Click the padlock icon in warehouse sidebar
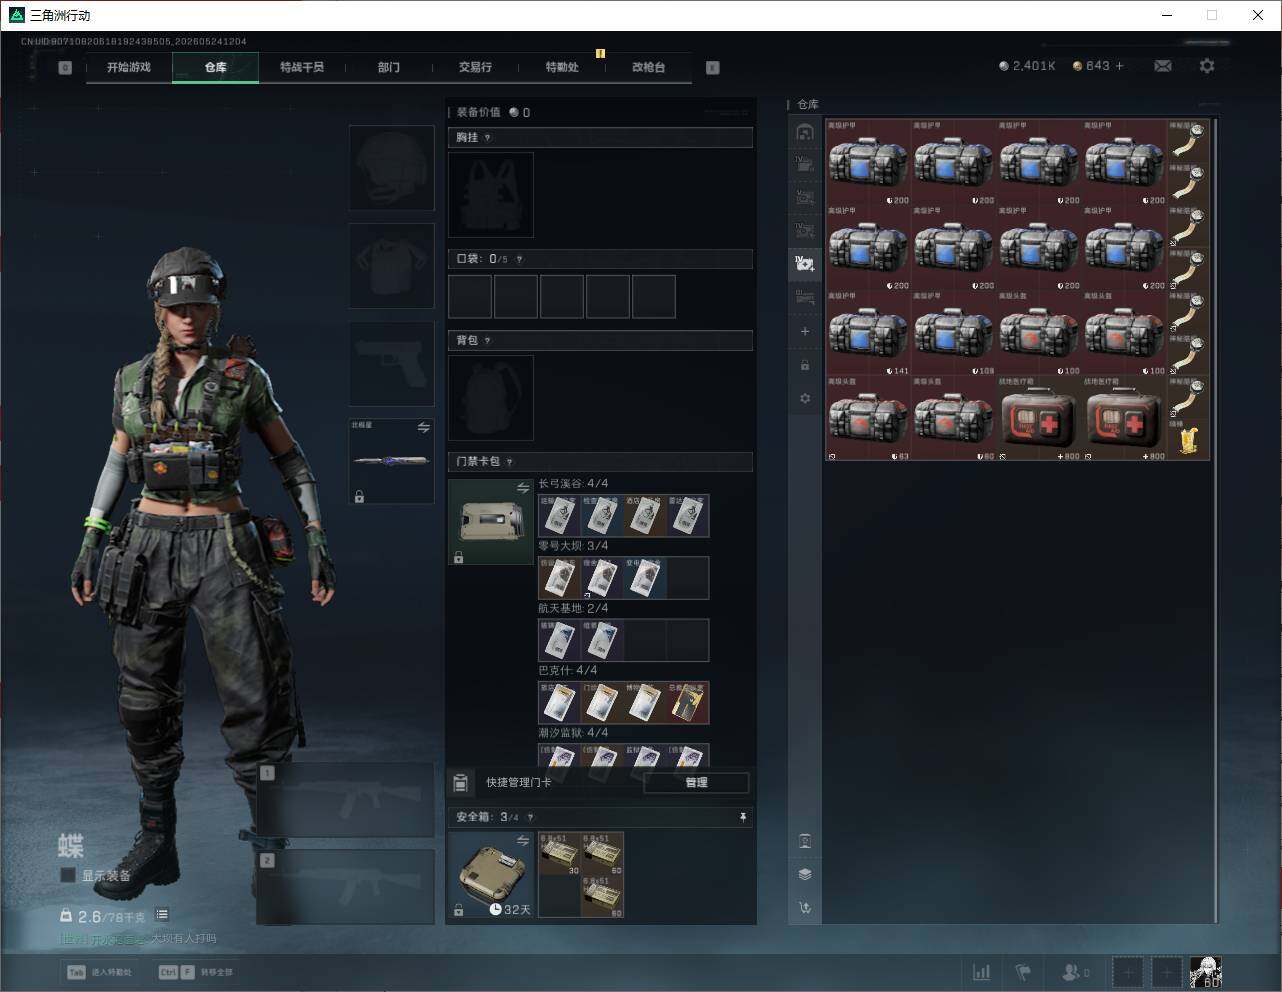The width and height of the screenshot is (1282, 992). coord(805,365)
